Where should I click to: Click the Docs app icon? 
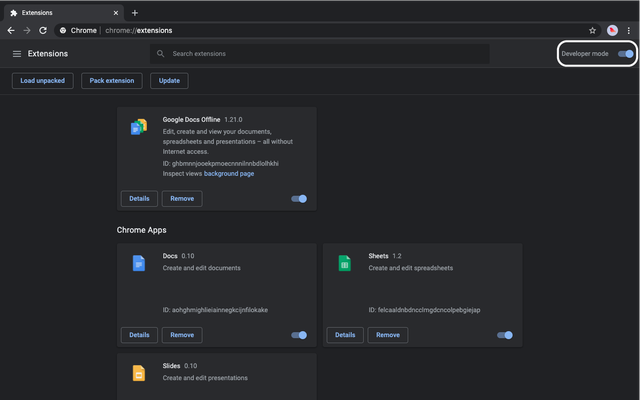(x=139, y=263)
